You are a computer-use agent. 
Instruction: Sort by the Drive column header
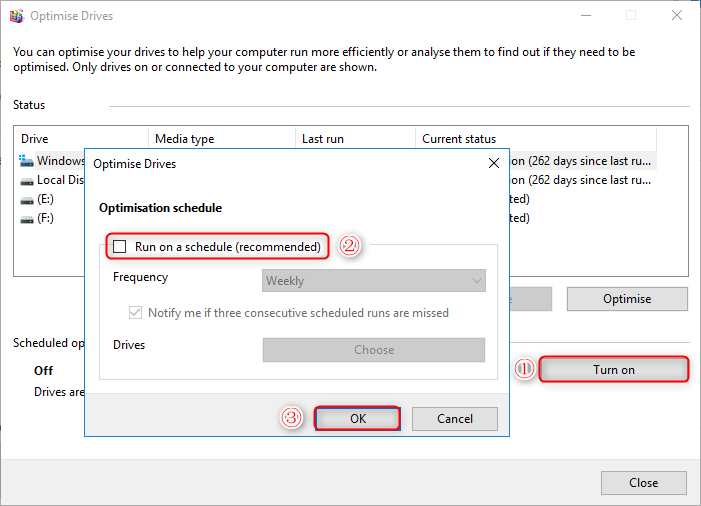[x=80, y=139]
